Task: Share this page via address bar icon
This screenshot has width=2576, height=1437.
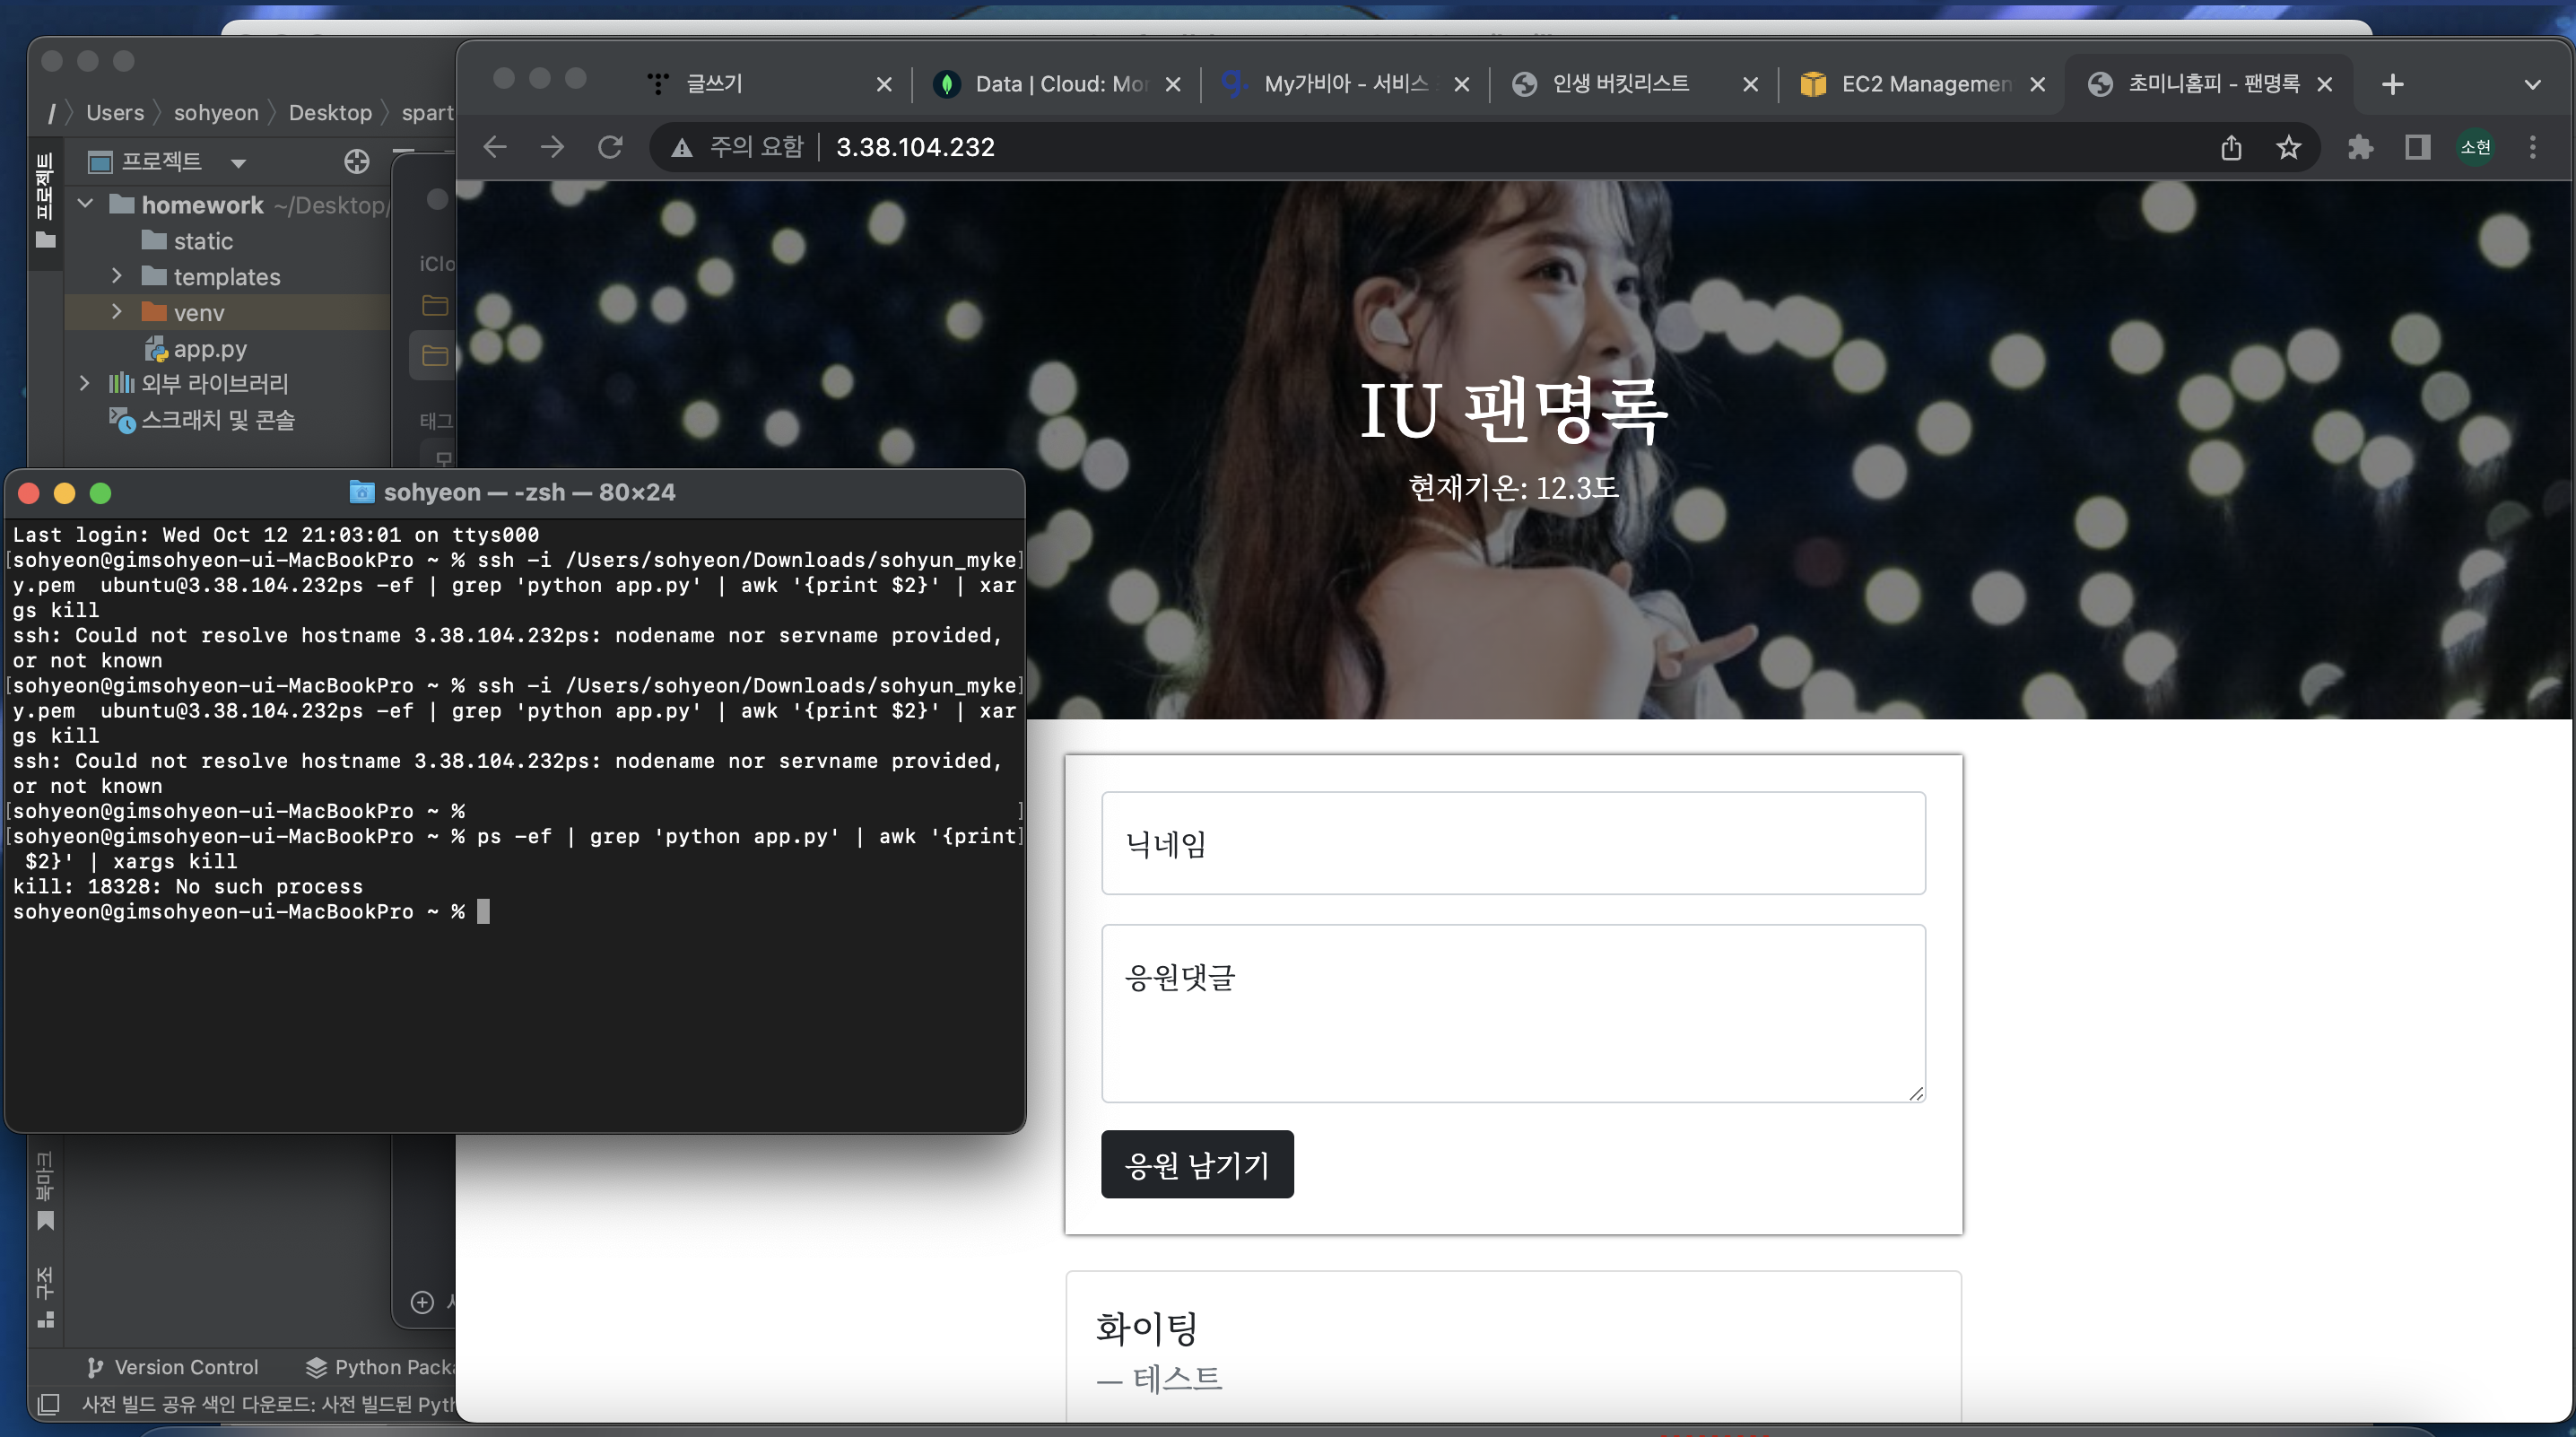Action: [x=2231, y=148]
